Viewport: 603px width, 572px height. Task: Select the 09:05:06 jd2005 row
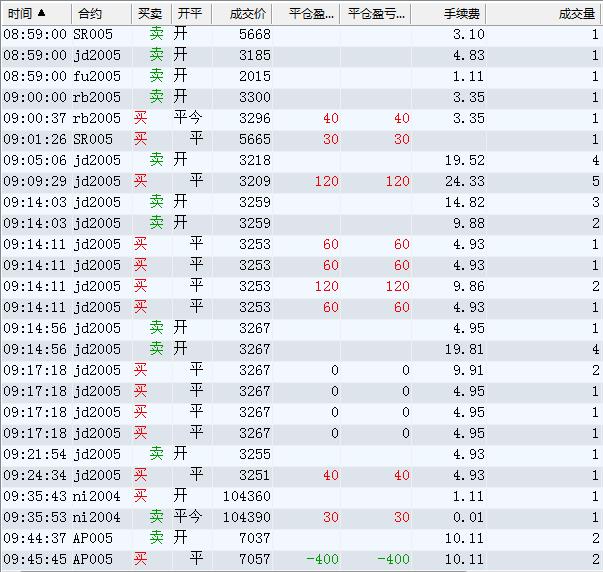302,160
